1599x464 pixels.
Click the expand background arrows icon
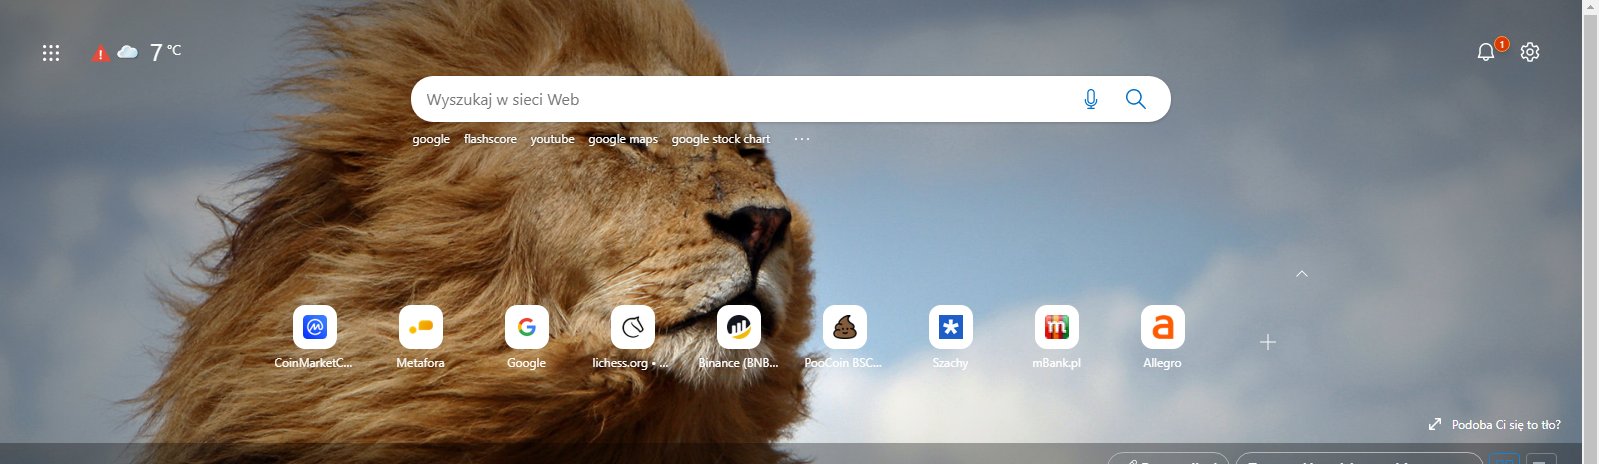click(x=1435, y=425)
